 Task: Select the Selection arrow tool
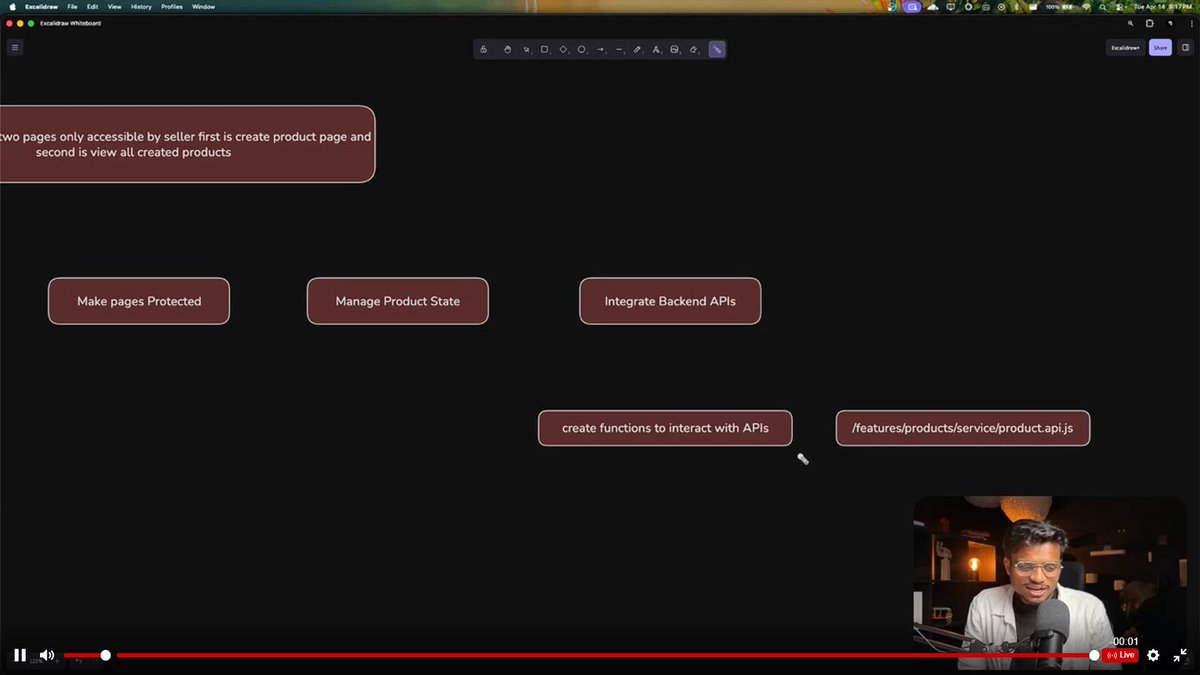coord(526,49)
